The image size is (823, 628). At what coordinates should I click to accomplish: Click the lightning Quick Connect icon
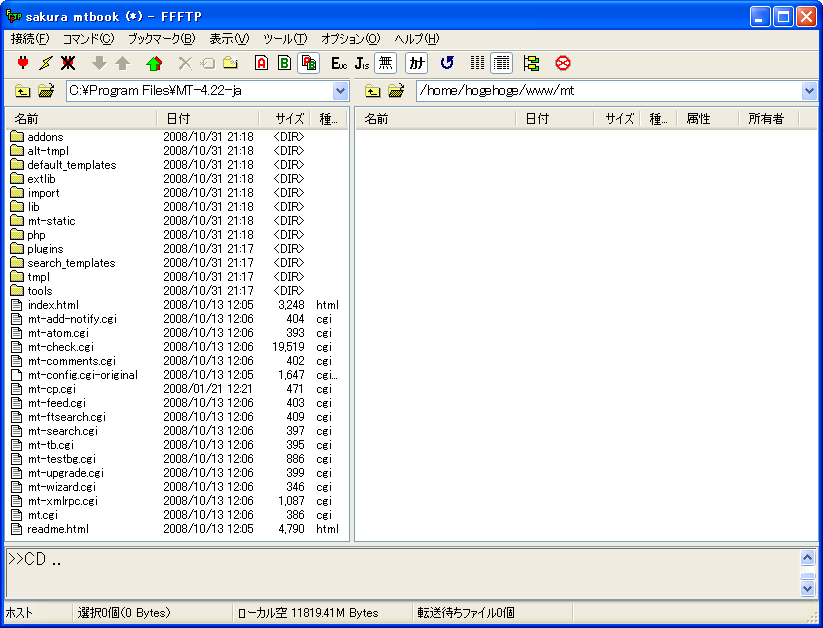coord(46,64)
